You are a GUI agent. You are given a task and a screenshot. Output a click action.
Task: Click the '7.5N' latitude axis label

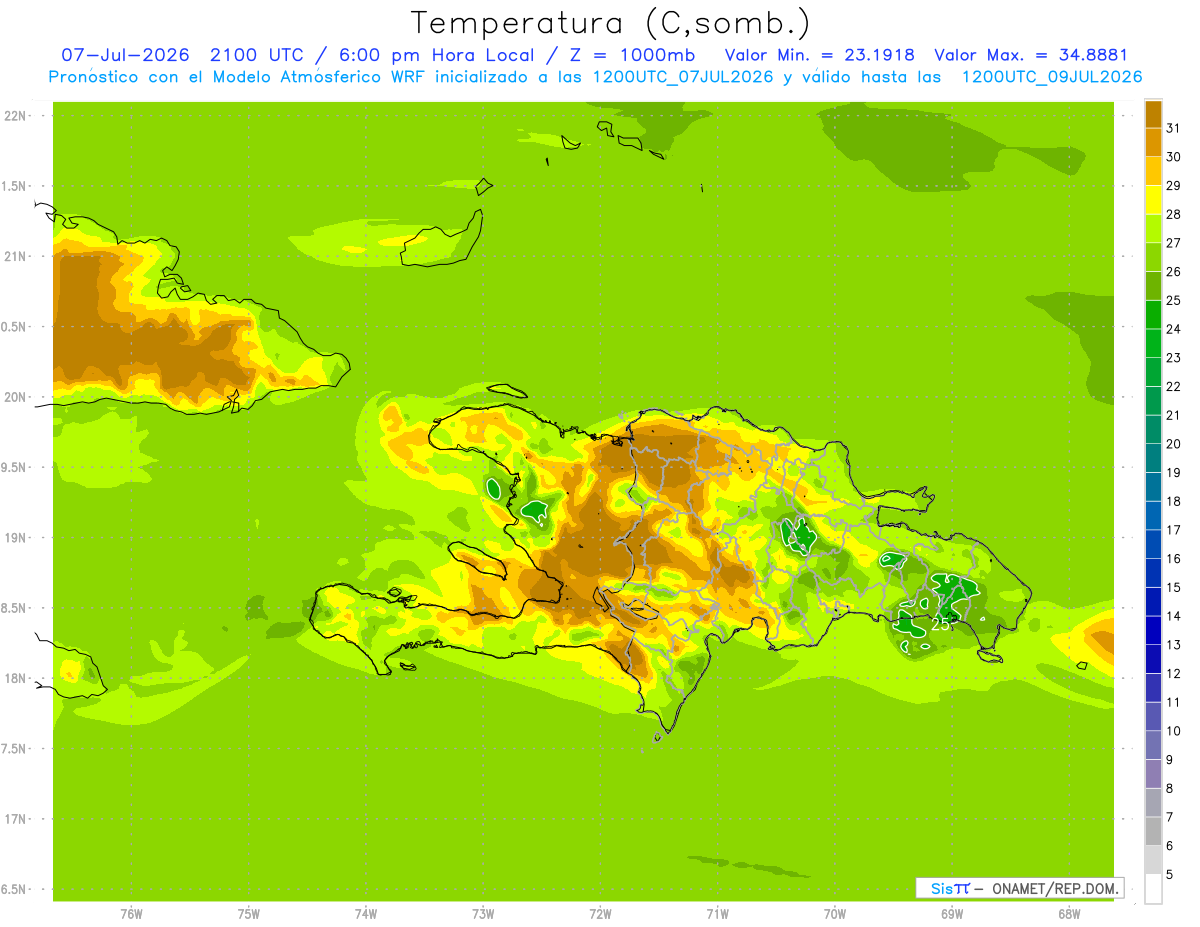coord(14,748)
